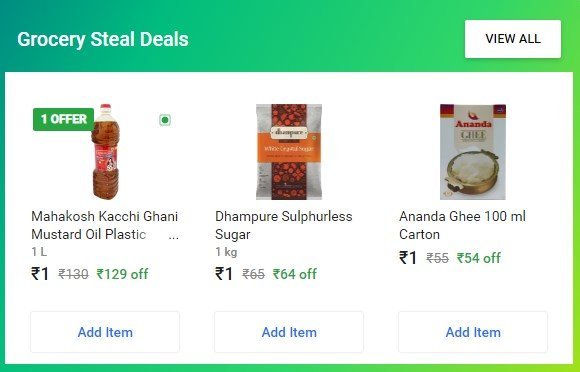Viewport: 580px width, 372px height.
Task: Click the ₹54 off discount label
Action: 479,258
